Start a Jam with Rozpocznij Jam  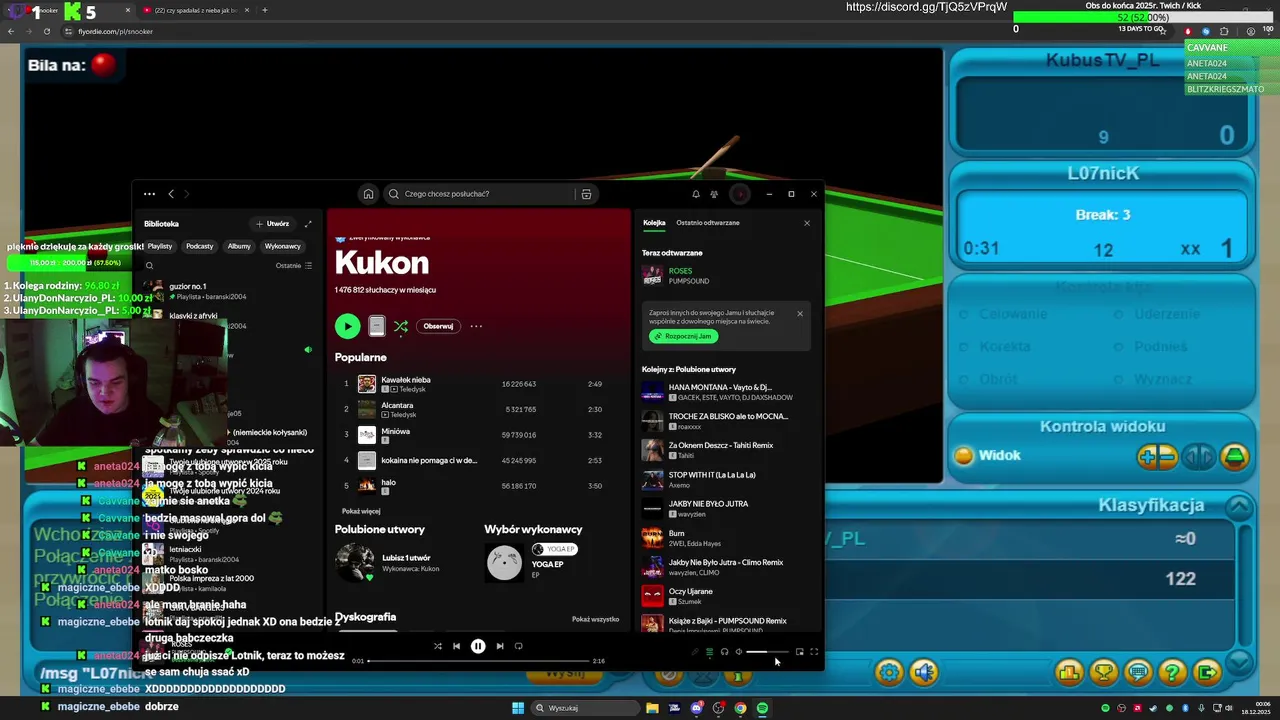[683, 336]
